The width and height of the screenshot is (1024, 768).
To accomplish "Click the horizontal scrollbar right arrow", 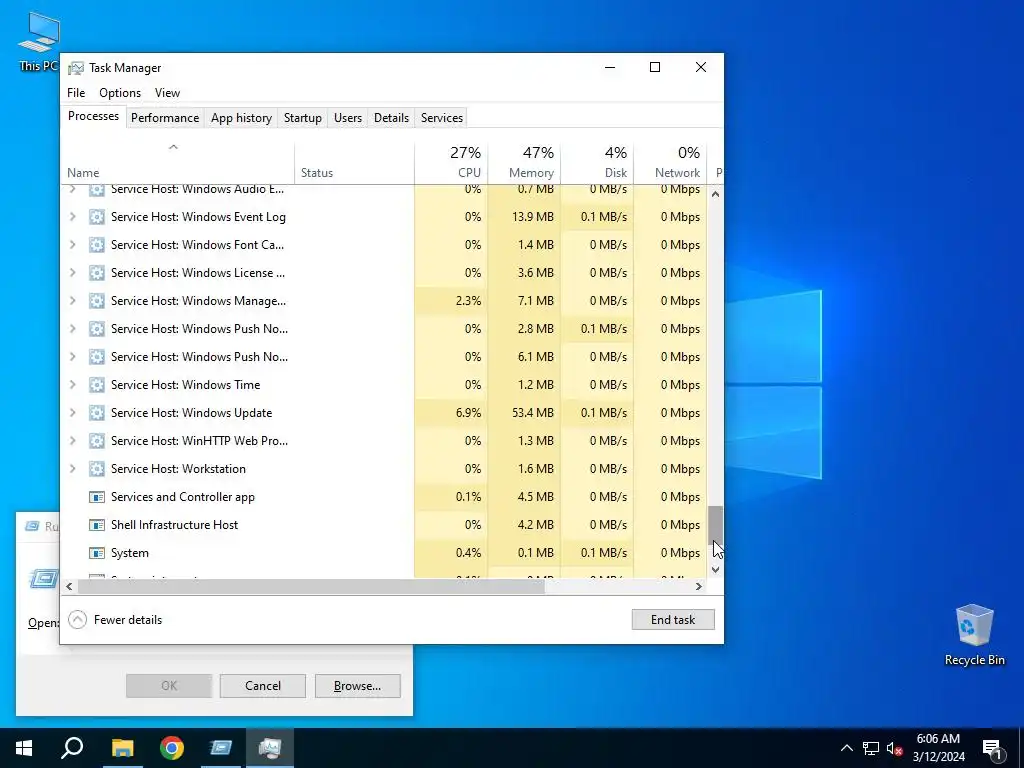I will [x=699, y=586].
